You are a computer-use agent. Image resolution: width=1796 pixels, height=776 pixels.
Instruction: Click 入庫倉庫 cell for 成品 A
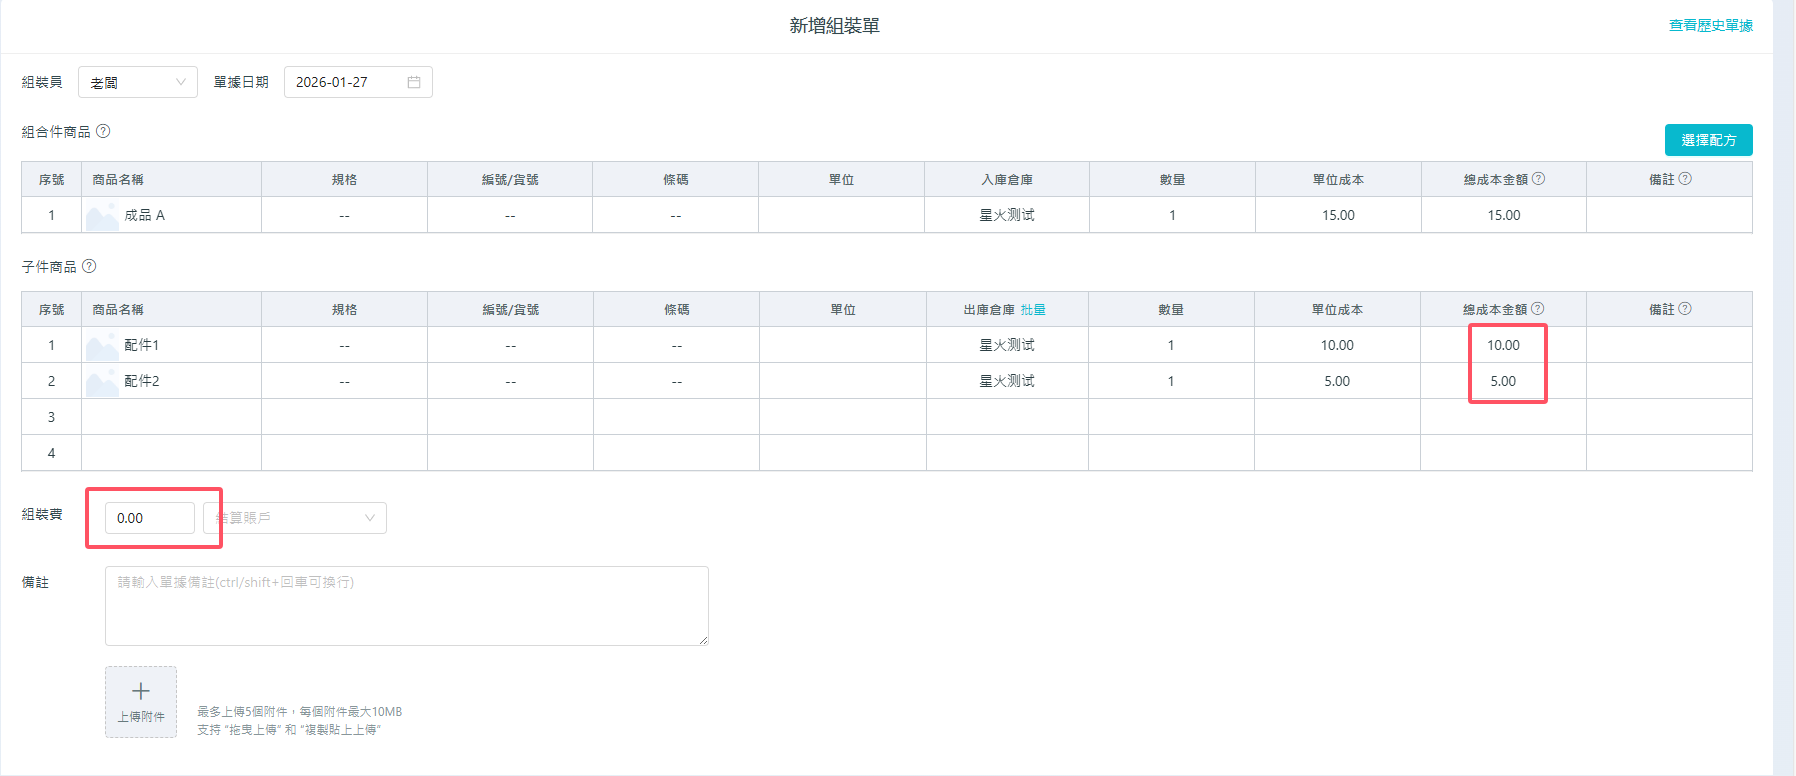tap(1006, 215)
